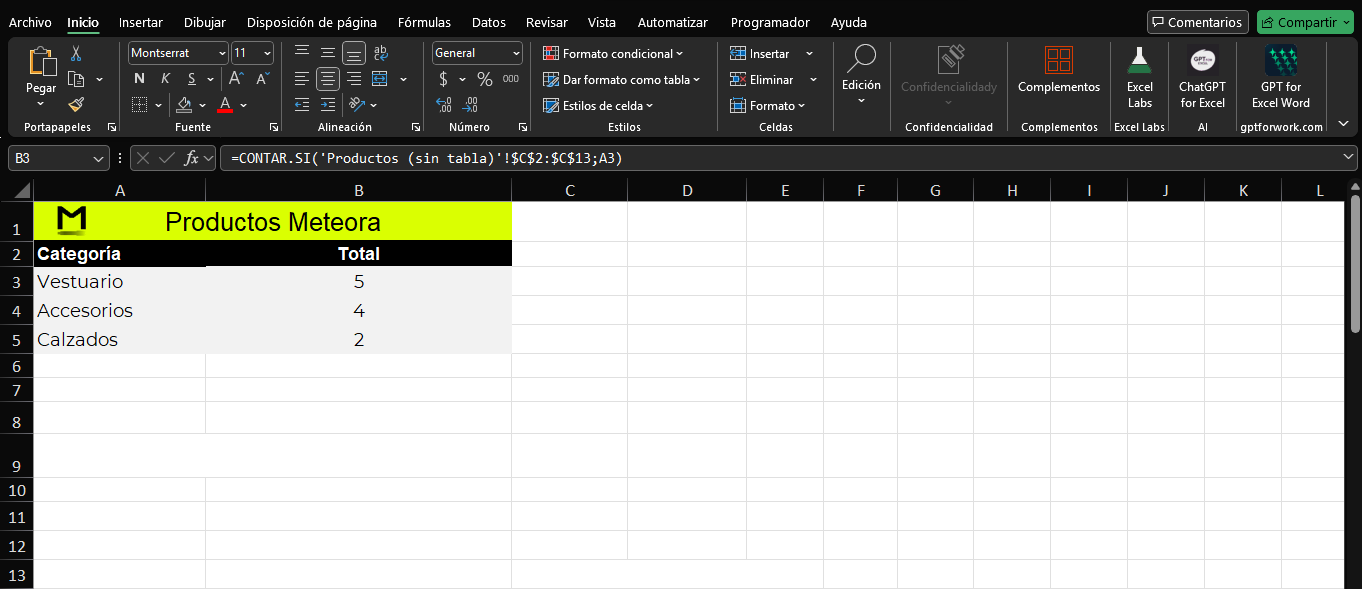Image resolution: width=1362 pixels, height=589 pixels.
Task: Open the merge cells dropdown arrow
Action: (x=403, y=79)
